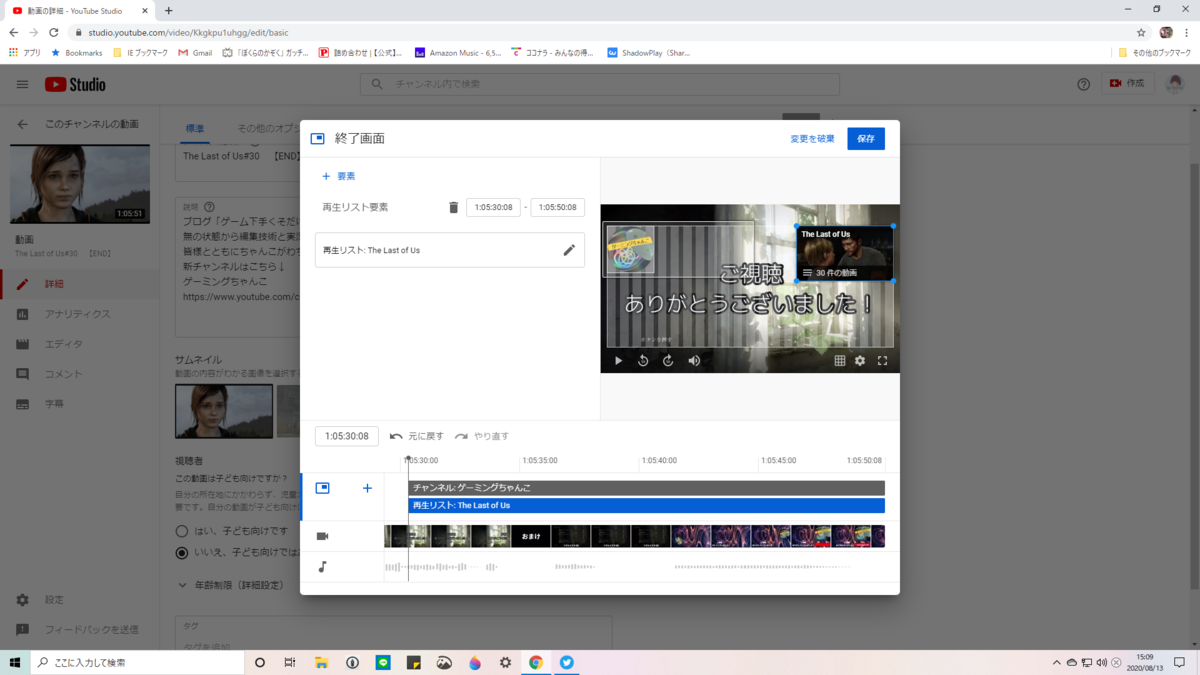Click 変更を破棄 to discard changes
1200x675 pixels.
click(812, 139)
